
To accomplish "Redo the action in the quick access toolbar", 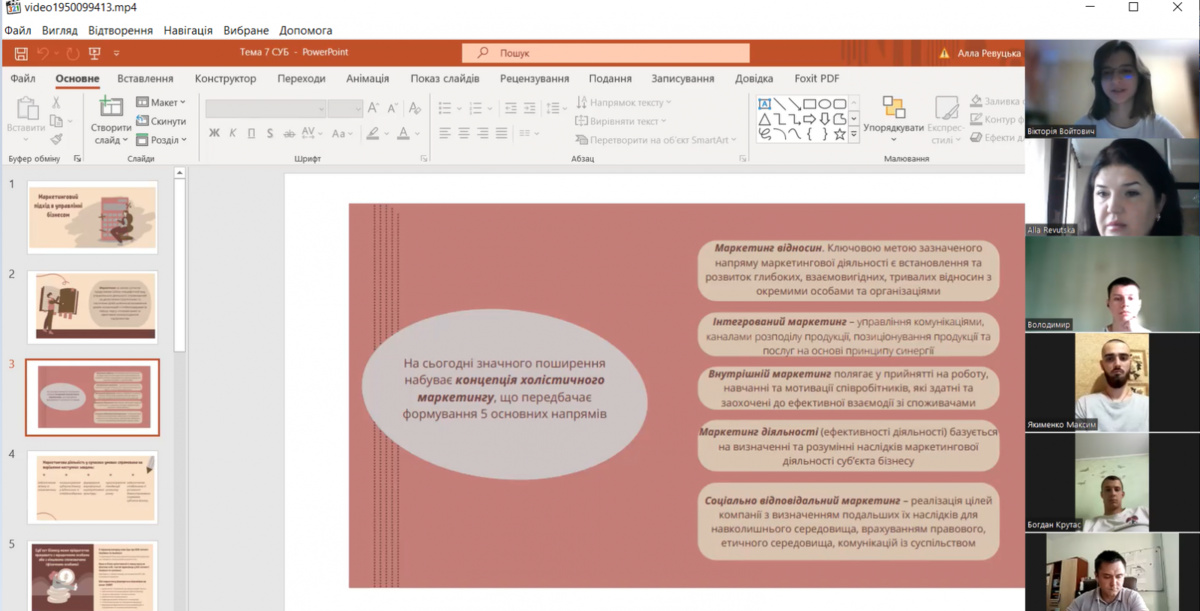I will 72,53.
